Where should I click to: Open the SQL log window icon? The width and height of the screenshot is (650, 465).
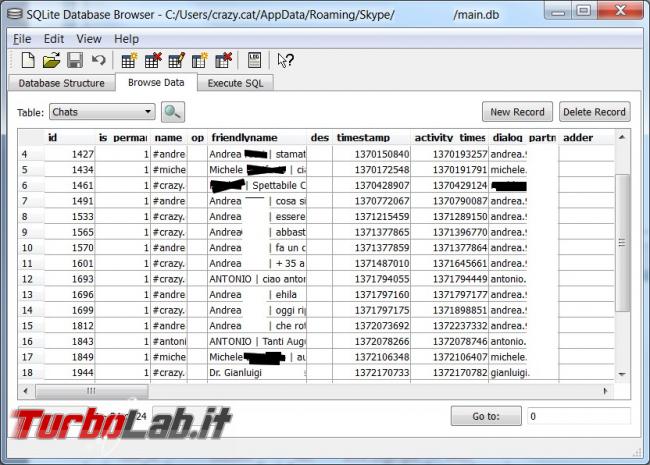click(x=254, y=61)
